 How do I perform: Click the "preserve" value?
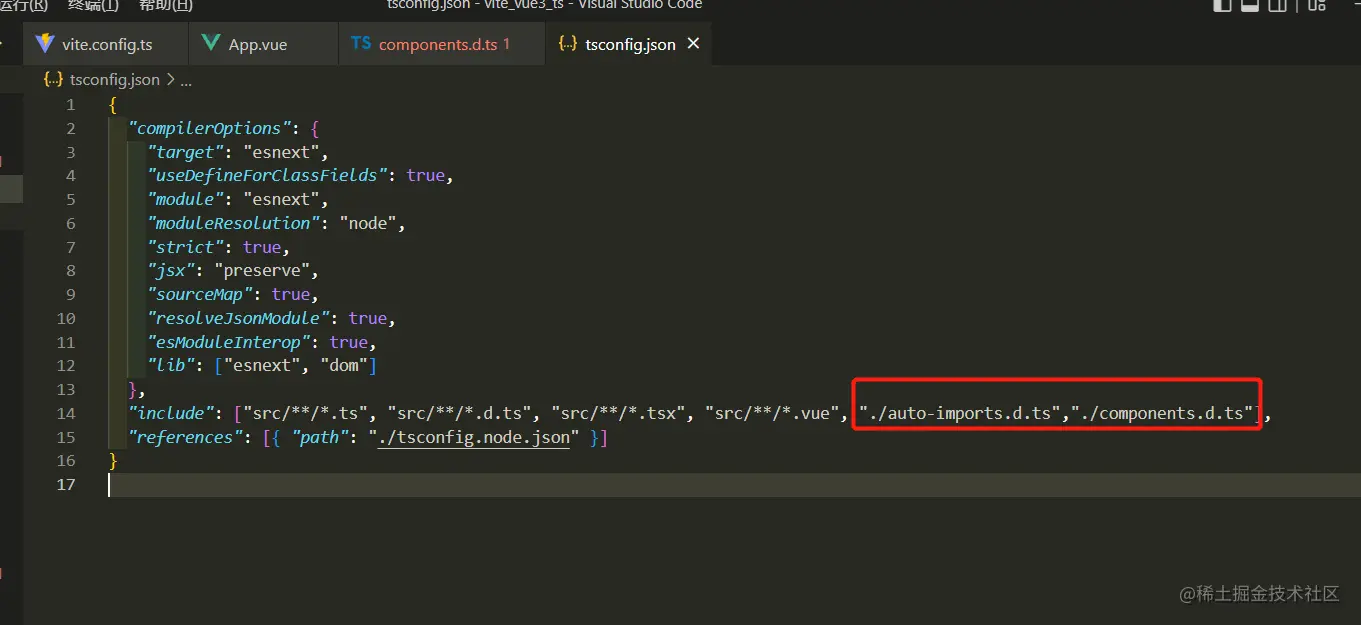[262, 270]
